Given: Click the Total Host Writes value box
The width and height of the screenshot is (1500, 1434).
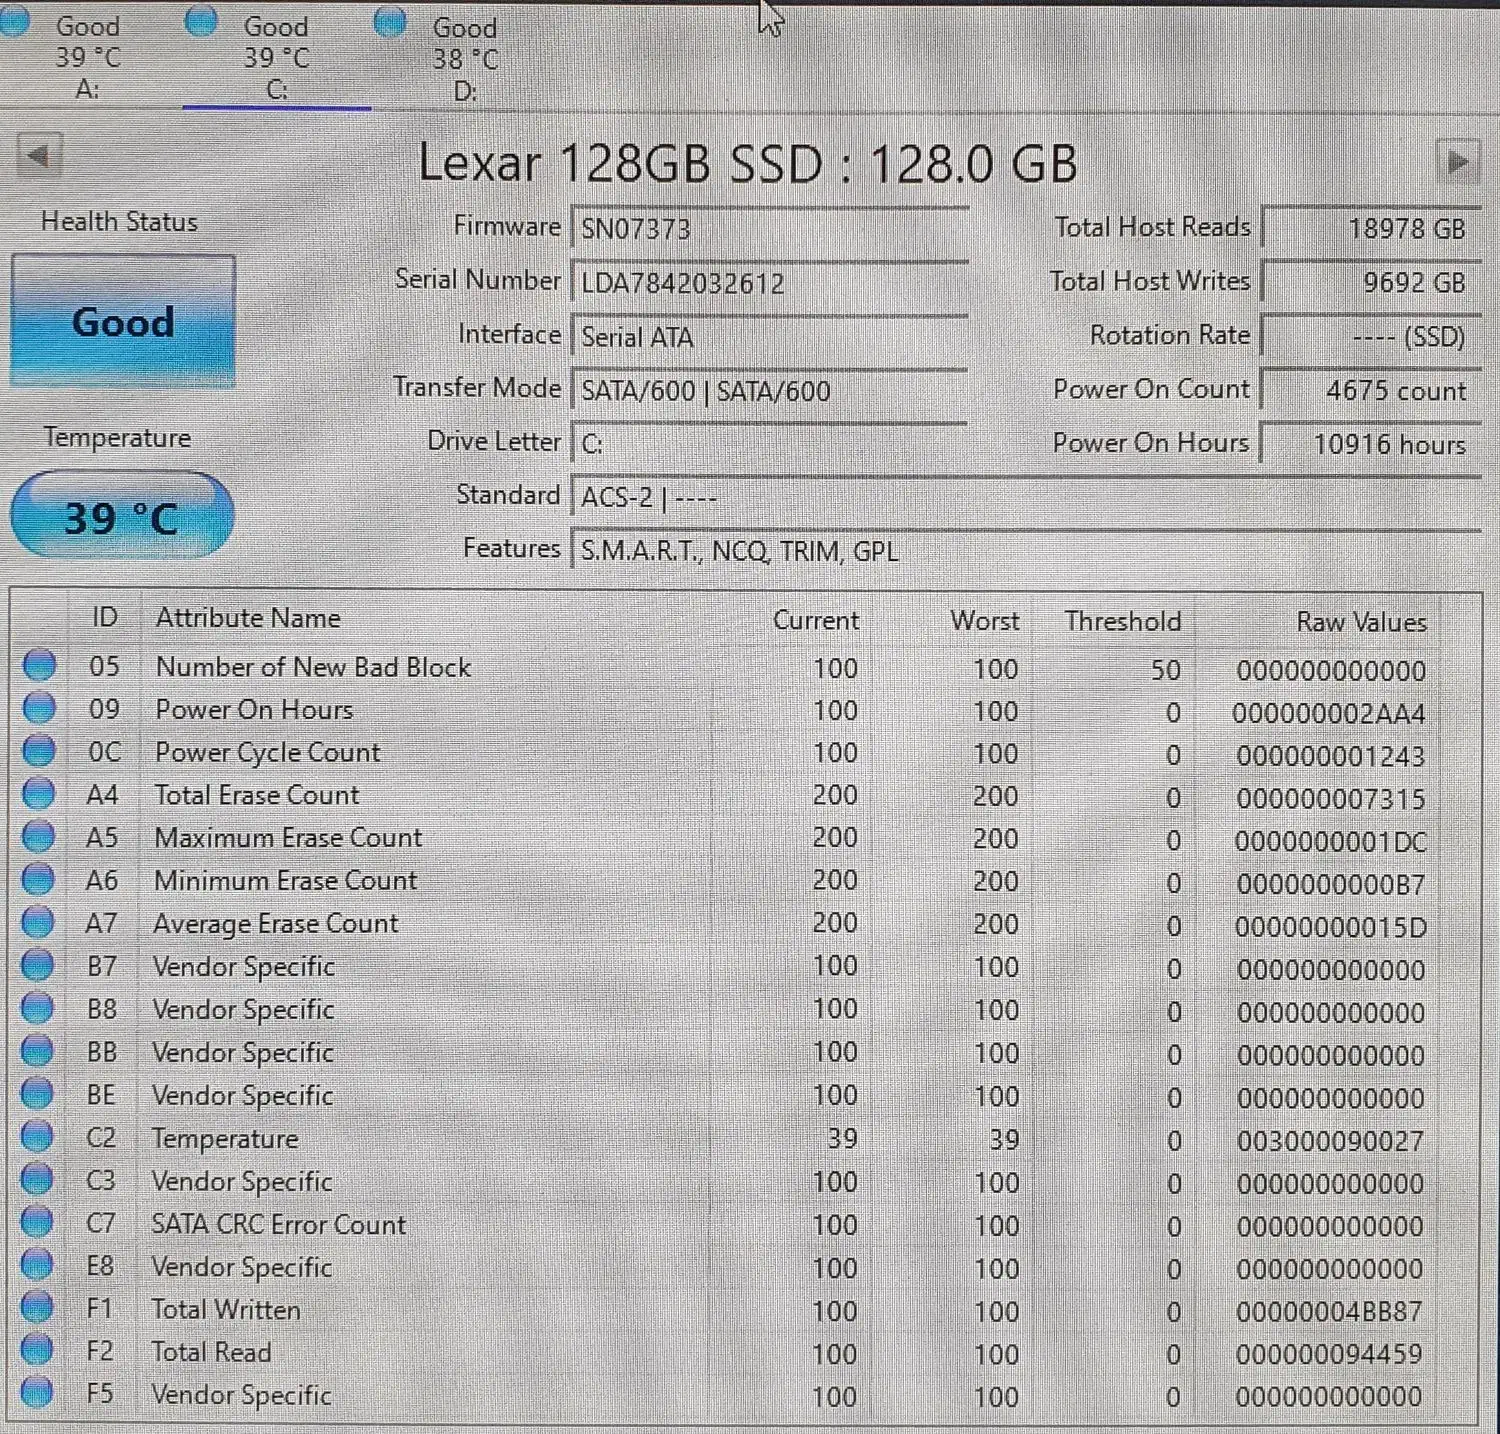Looking at the screenshot, I should (x=1368, y=283).
